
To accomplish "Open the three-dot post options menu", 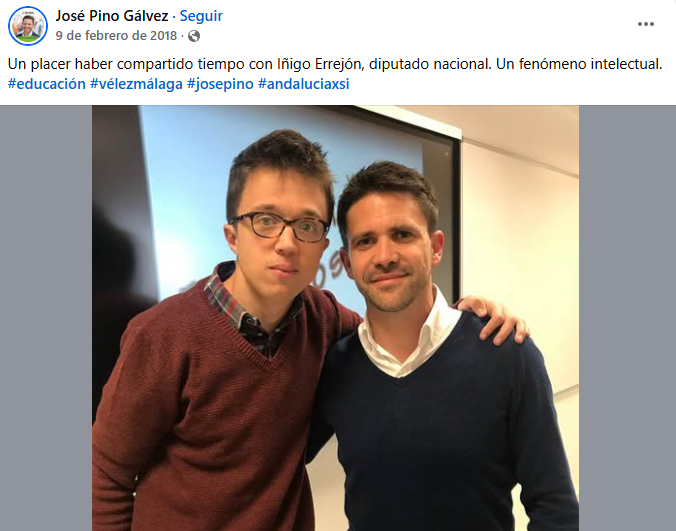I will tap(645, 24).
